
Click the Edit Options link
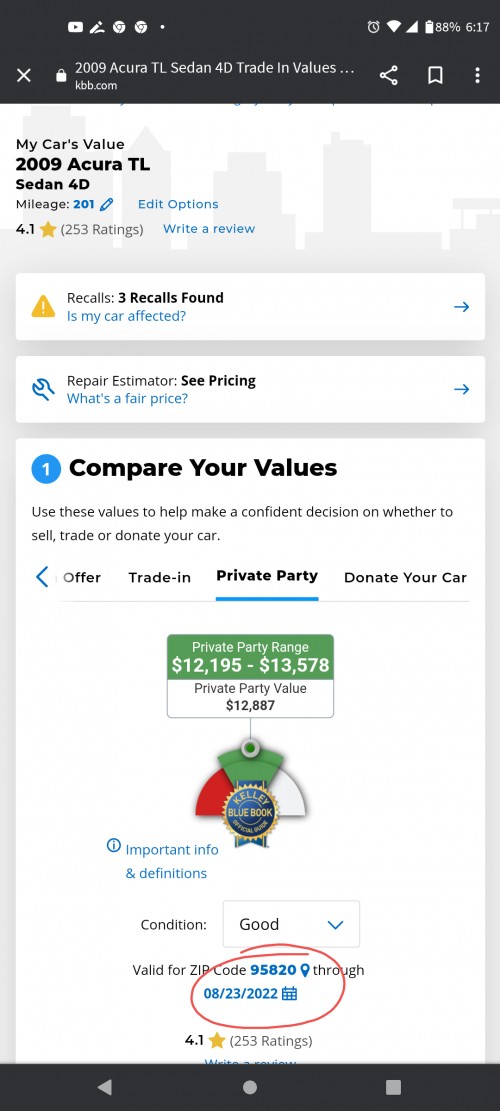click(x=178, y=204)
